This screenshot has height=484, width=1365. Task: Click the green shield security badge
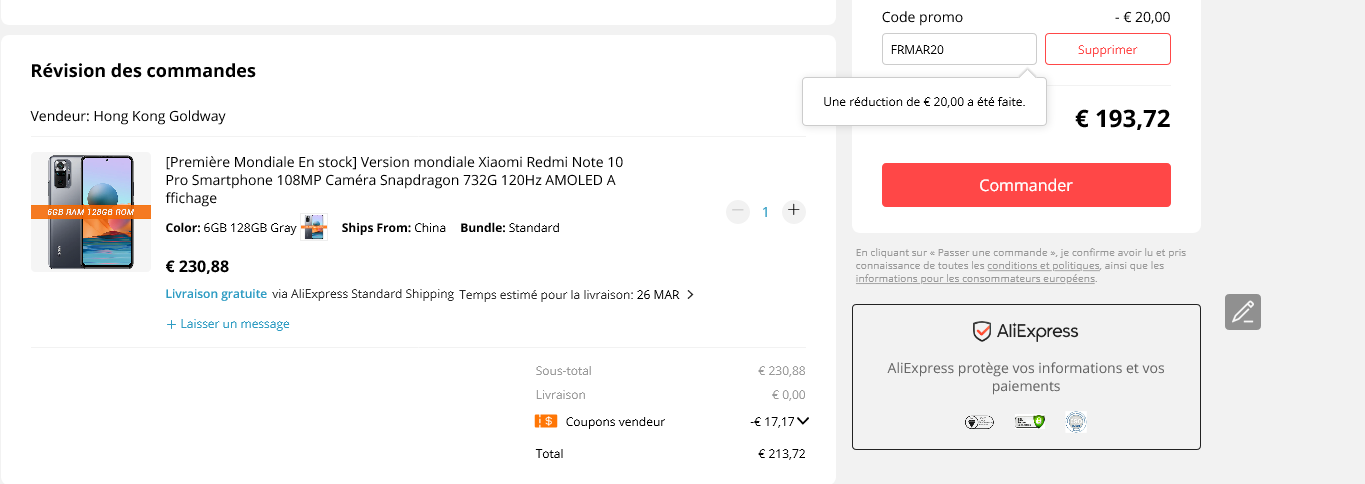click(x=1029, y=422)
